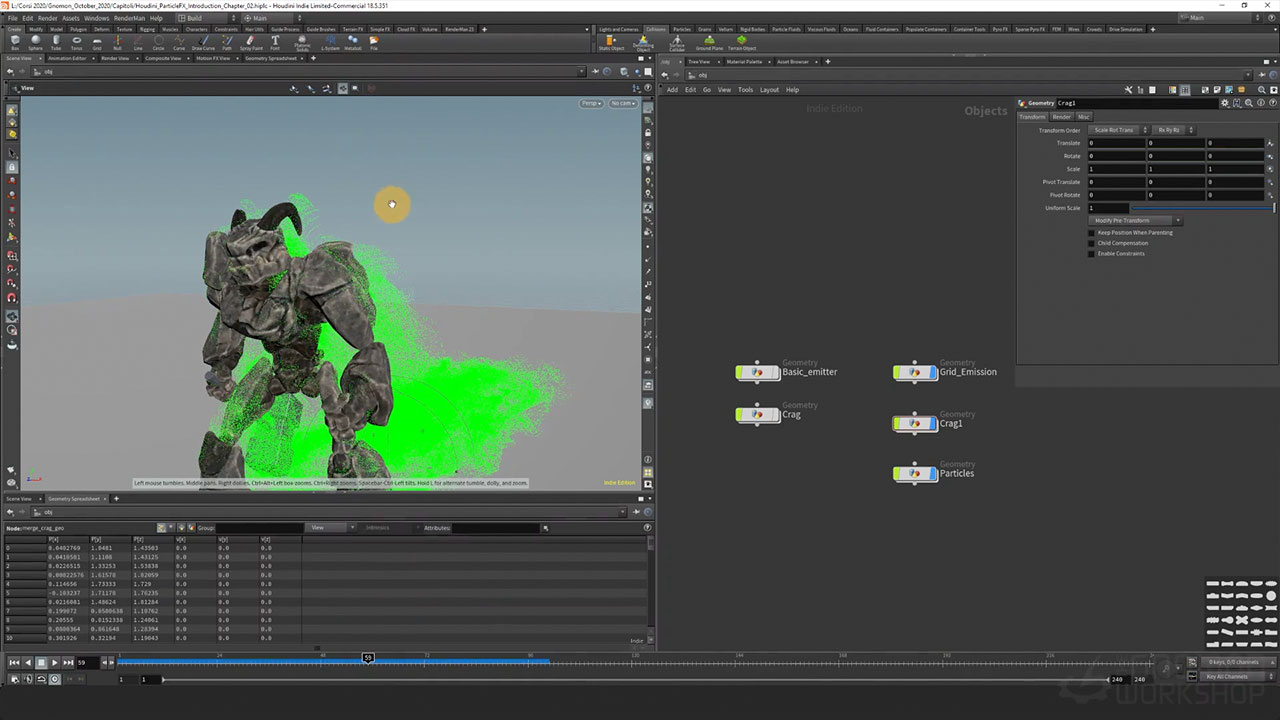Switch to the Render parameter tab
The image size is (1280, 720).
click(x=1061, y=117)
